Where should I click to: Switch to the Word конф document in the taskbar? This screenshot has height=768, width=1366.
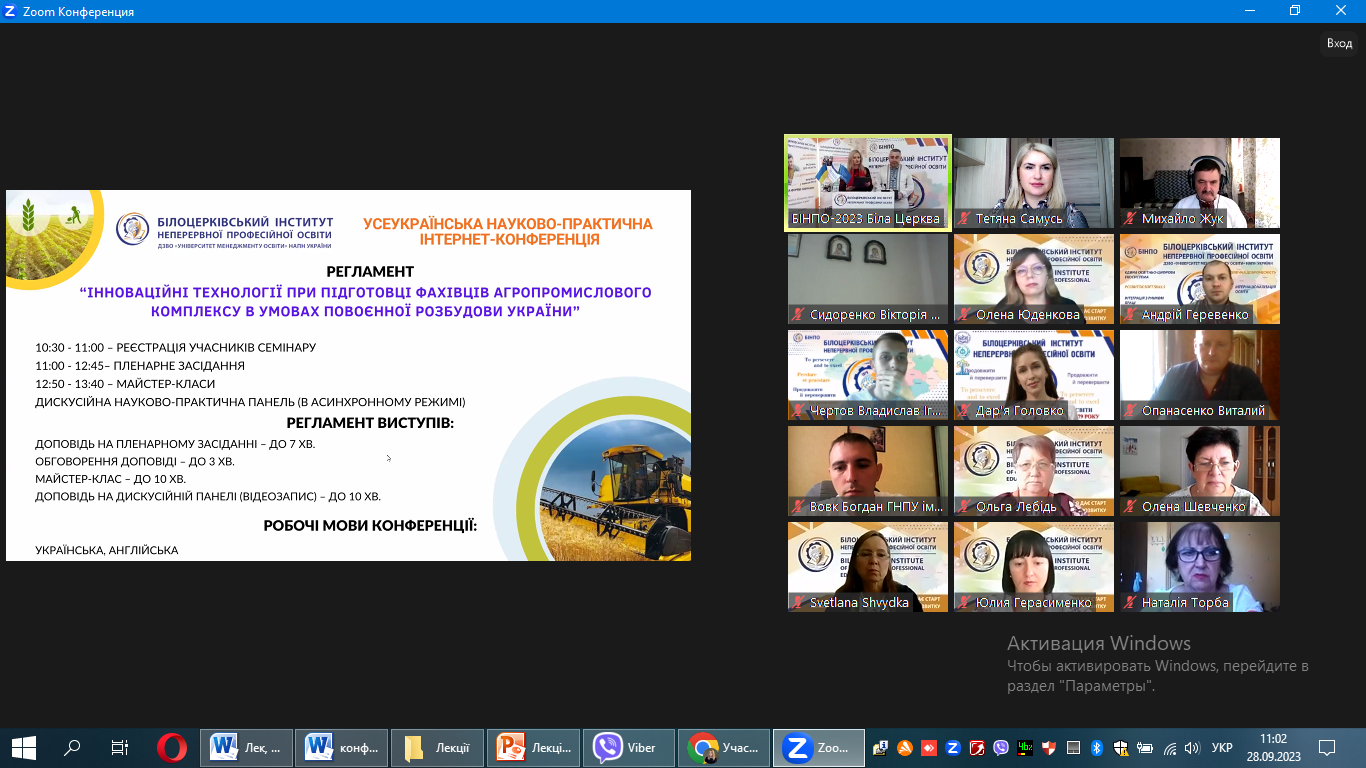click(345, 747)
